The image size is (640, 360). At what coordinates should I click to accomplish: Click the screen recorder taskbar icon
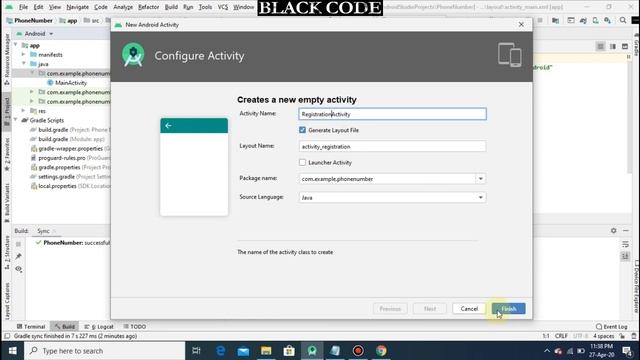(x=358, y=351)
